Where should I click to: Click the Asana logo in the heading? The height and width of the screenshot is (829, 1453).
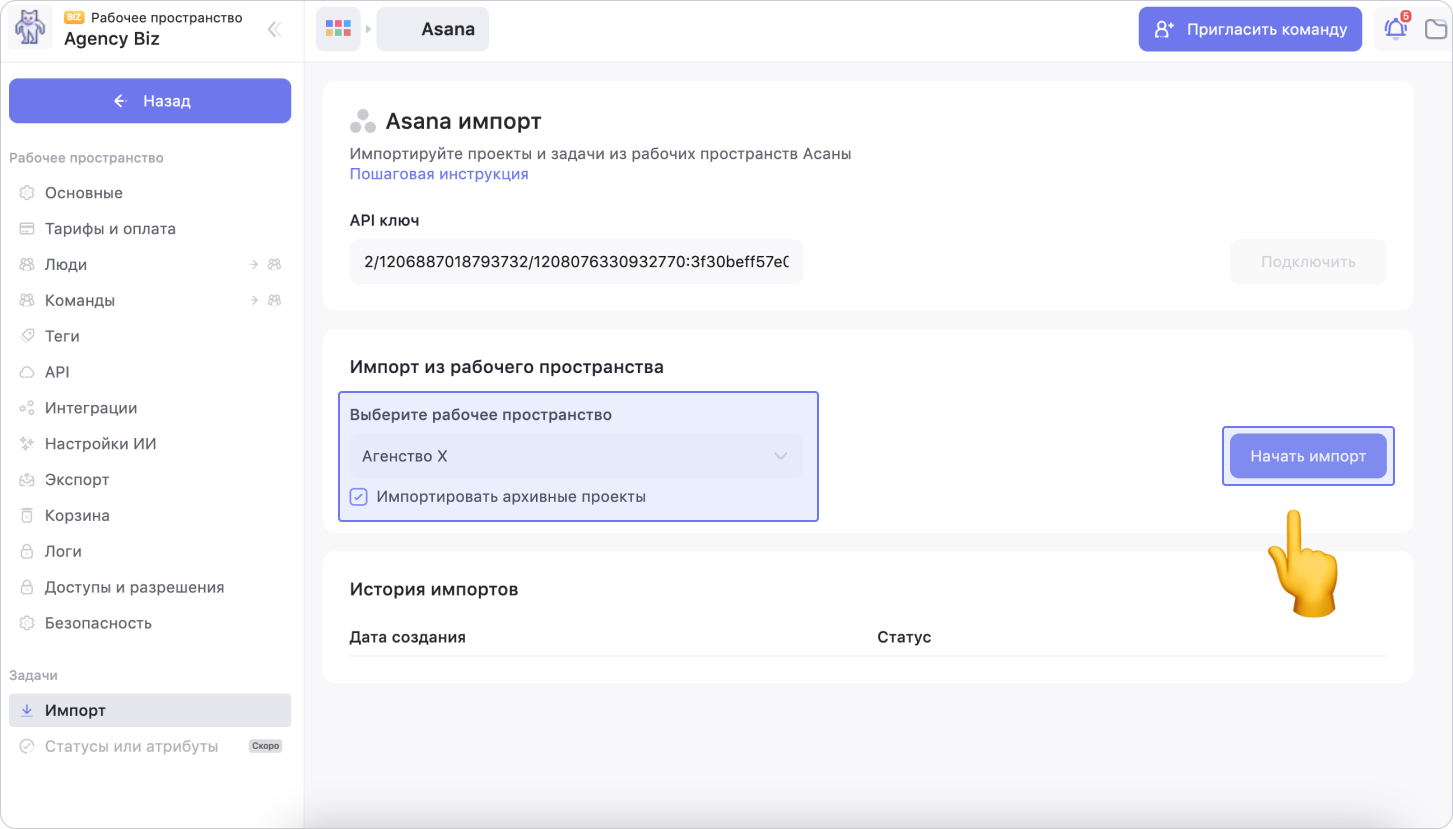pos(362,122)
